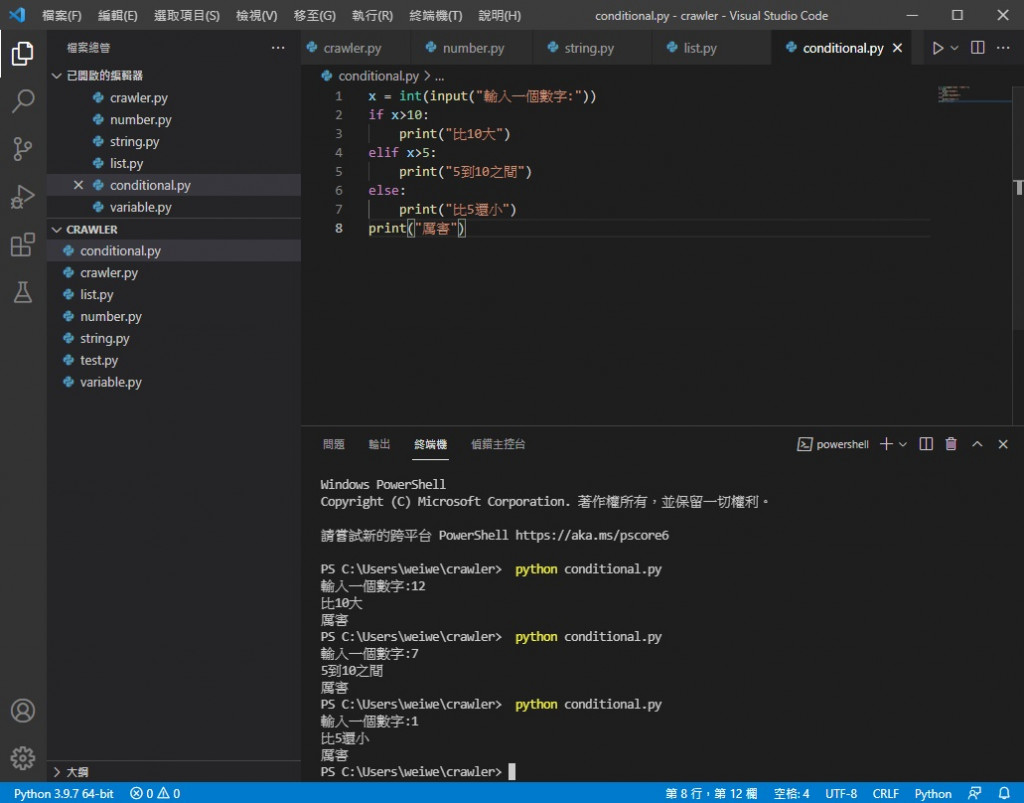Close the terminal panel

1003,444
